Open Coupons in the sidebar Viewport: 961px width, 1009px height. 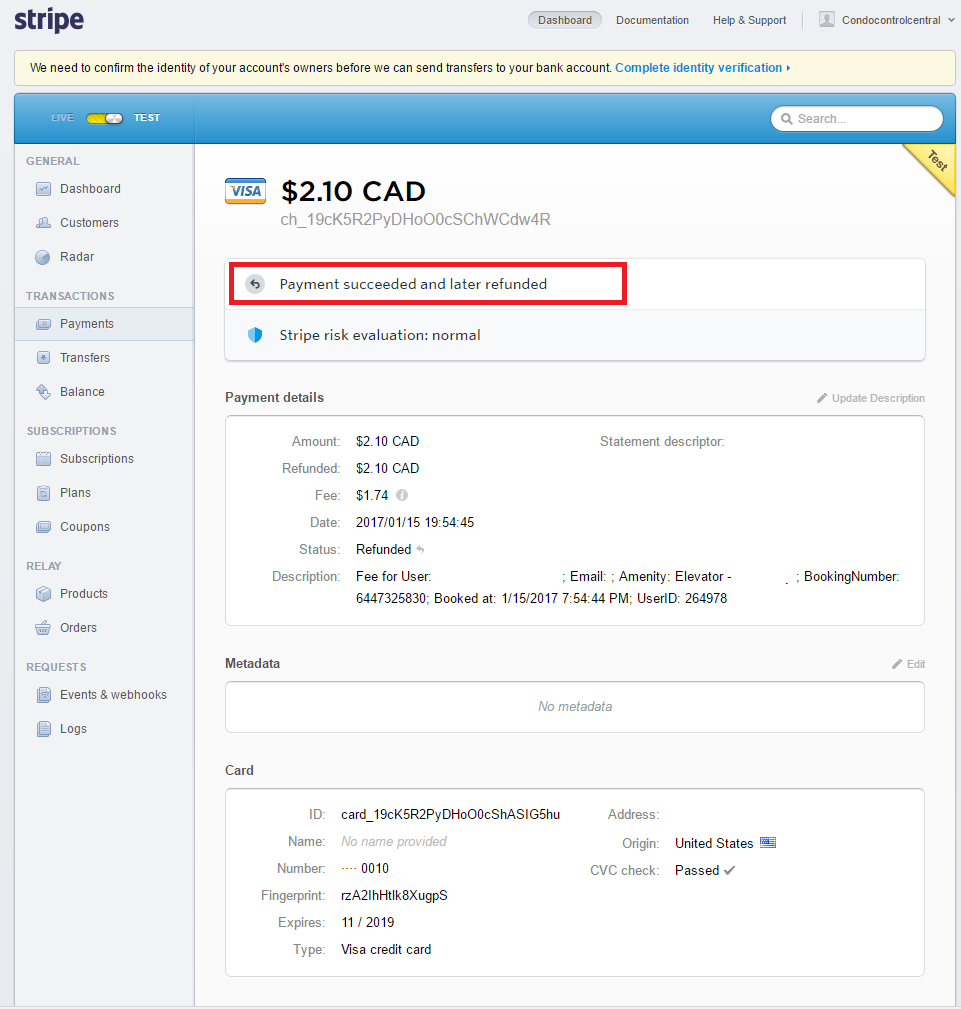click(85, 527)
